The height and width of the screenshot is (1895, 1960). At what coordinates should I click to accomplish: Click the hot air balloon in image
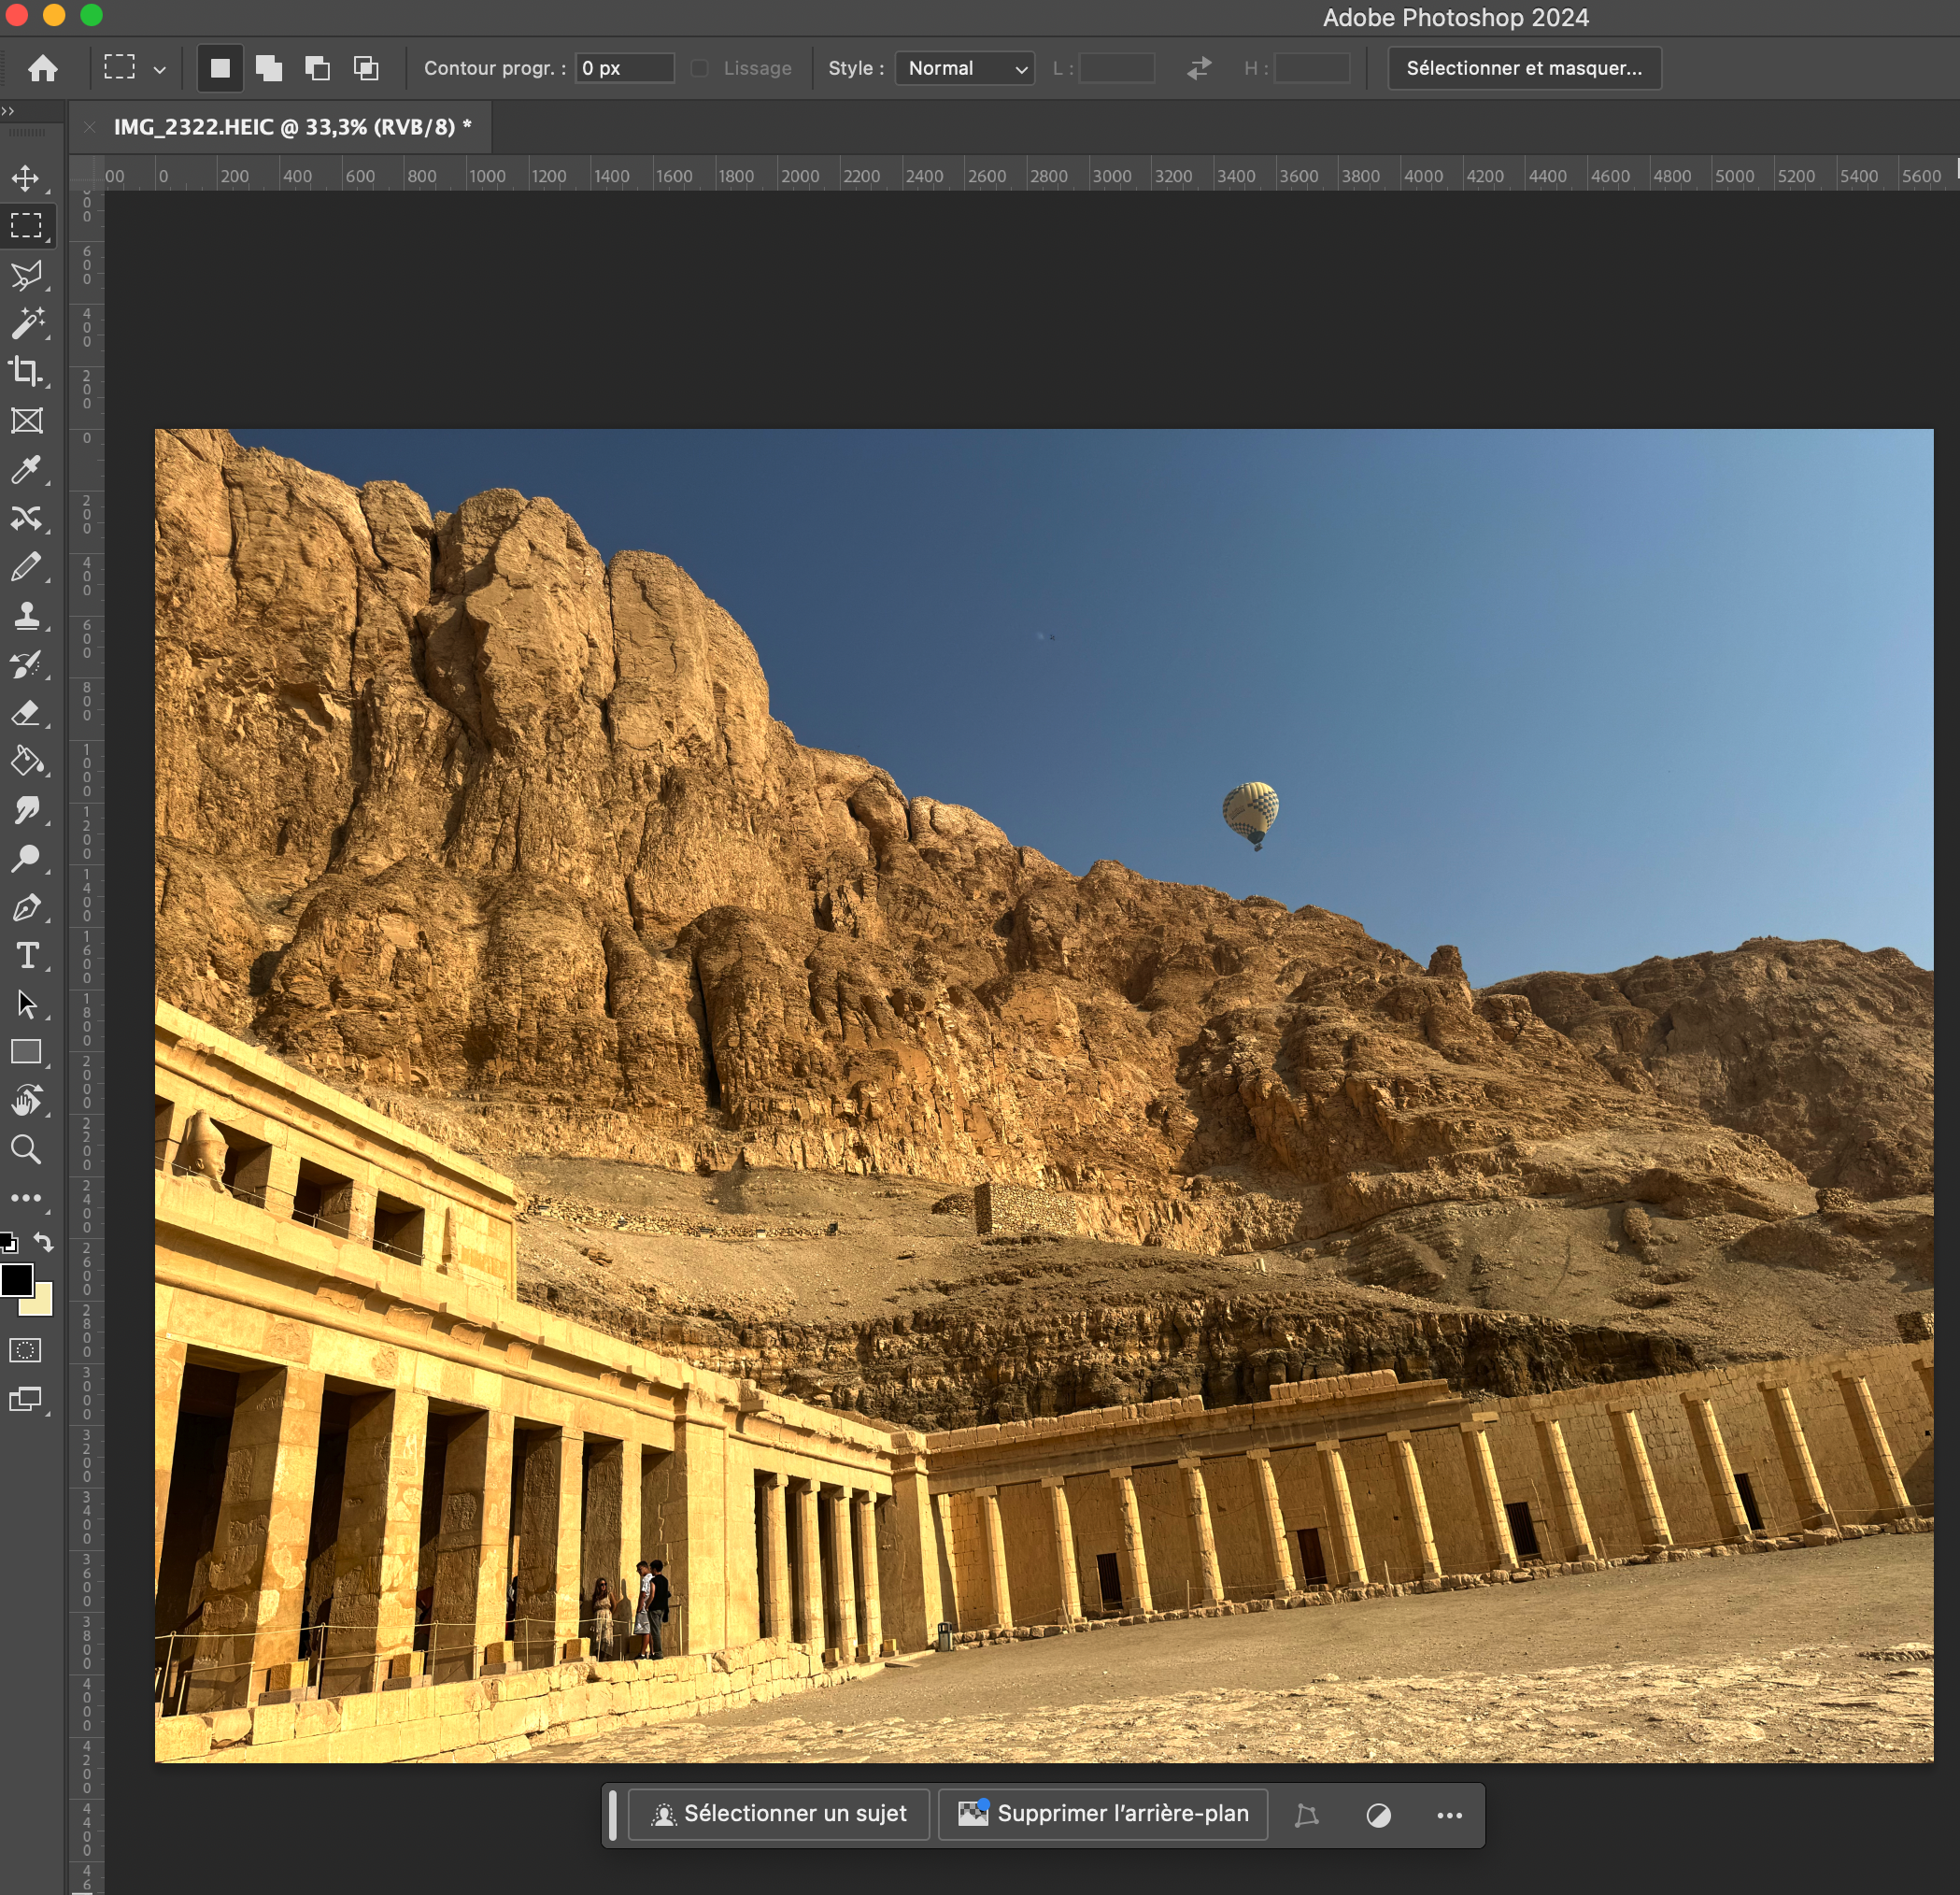[x=1251, y=814]
